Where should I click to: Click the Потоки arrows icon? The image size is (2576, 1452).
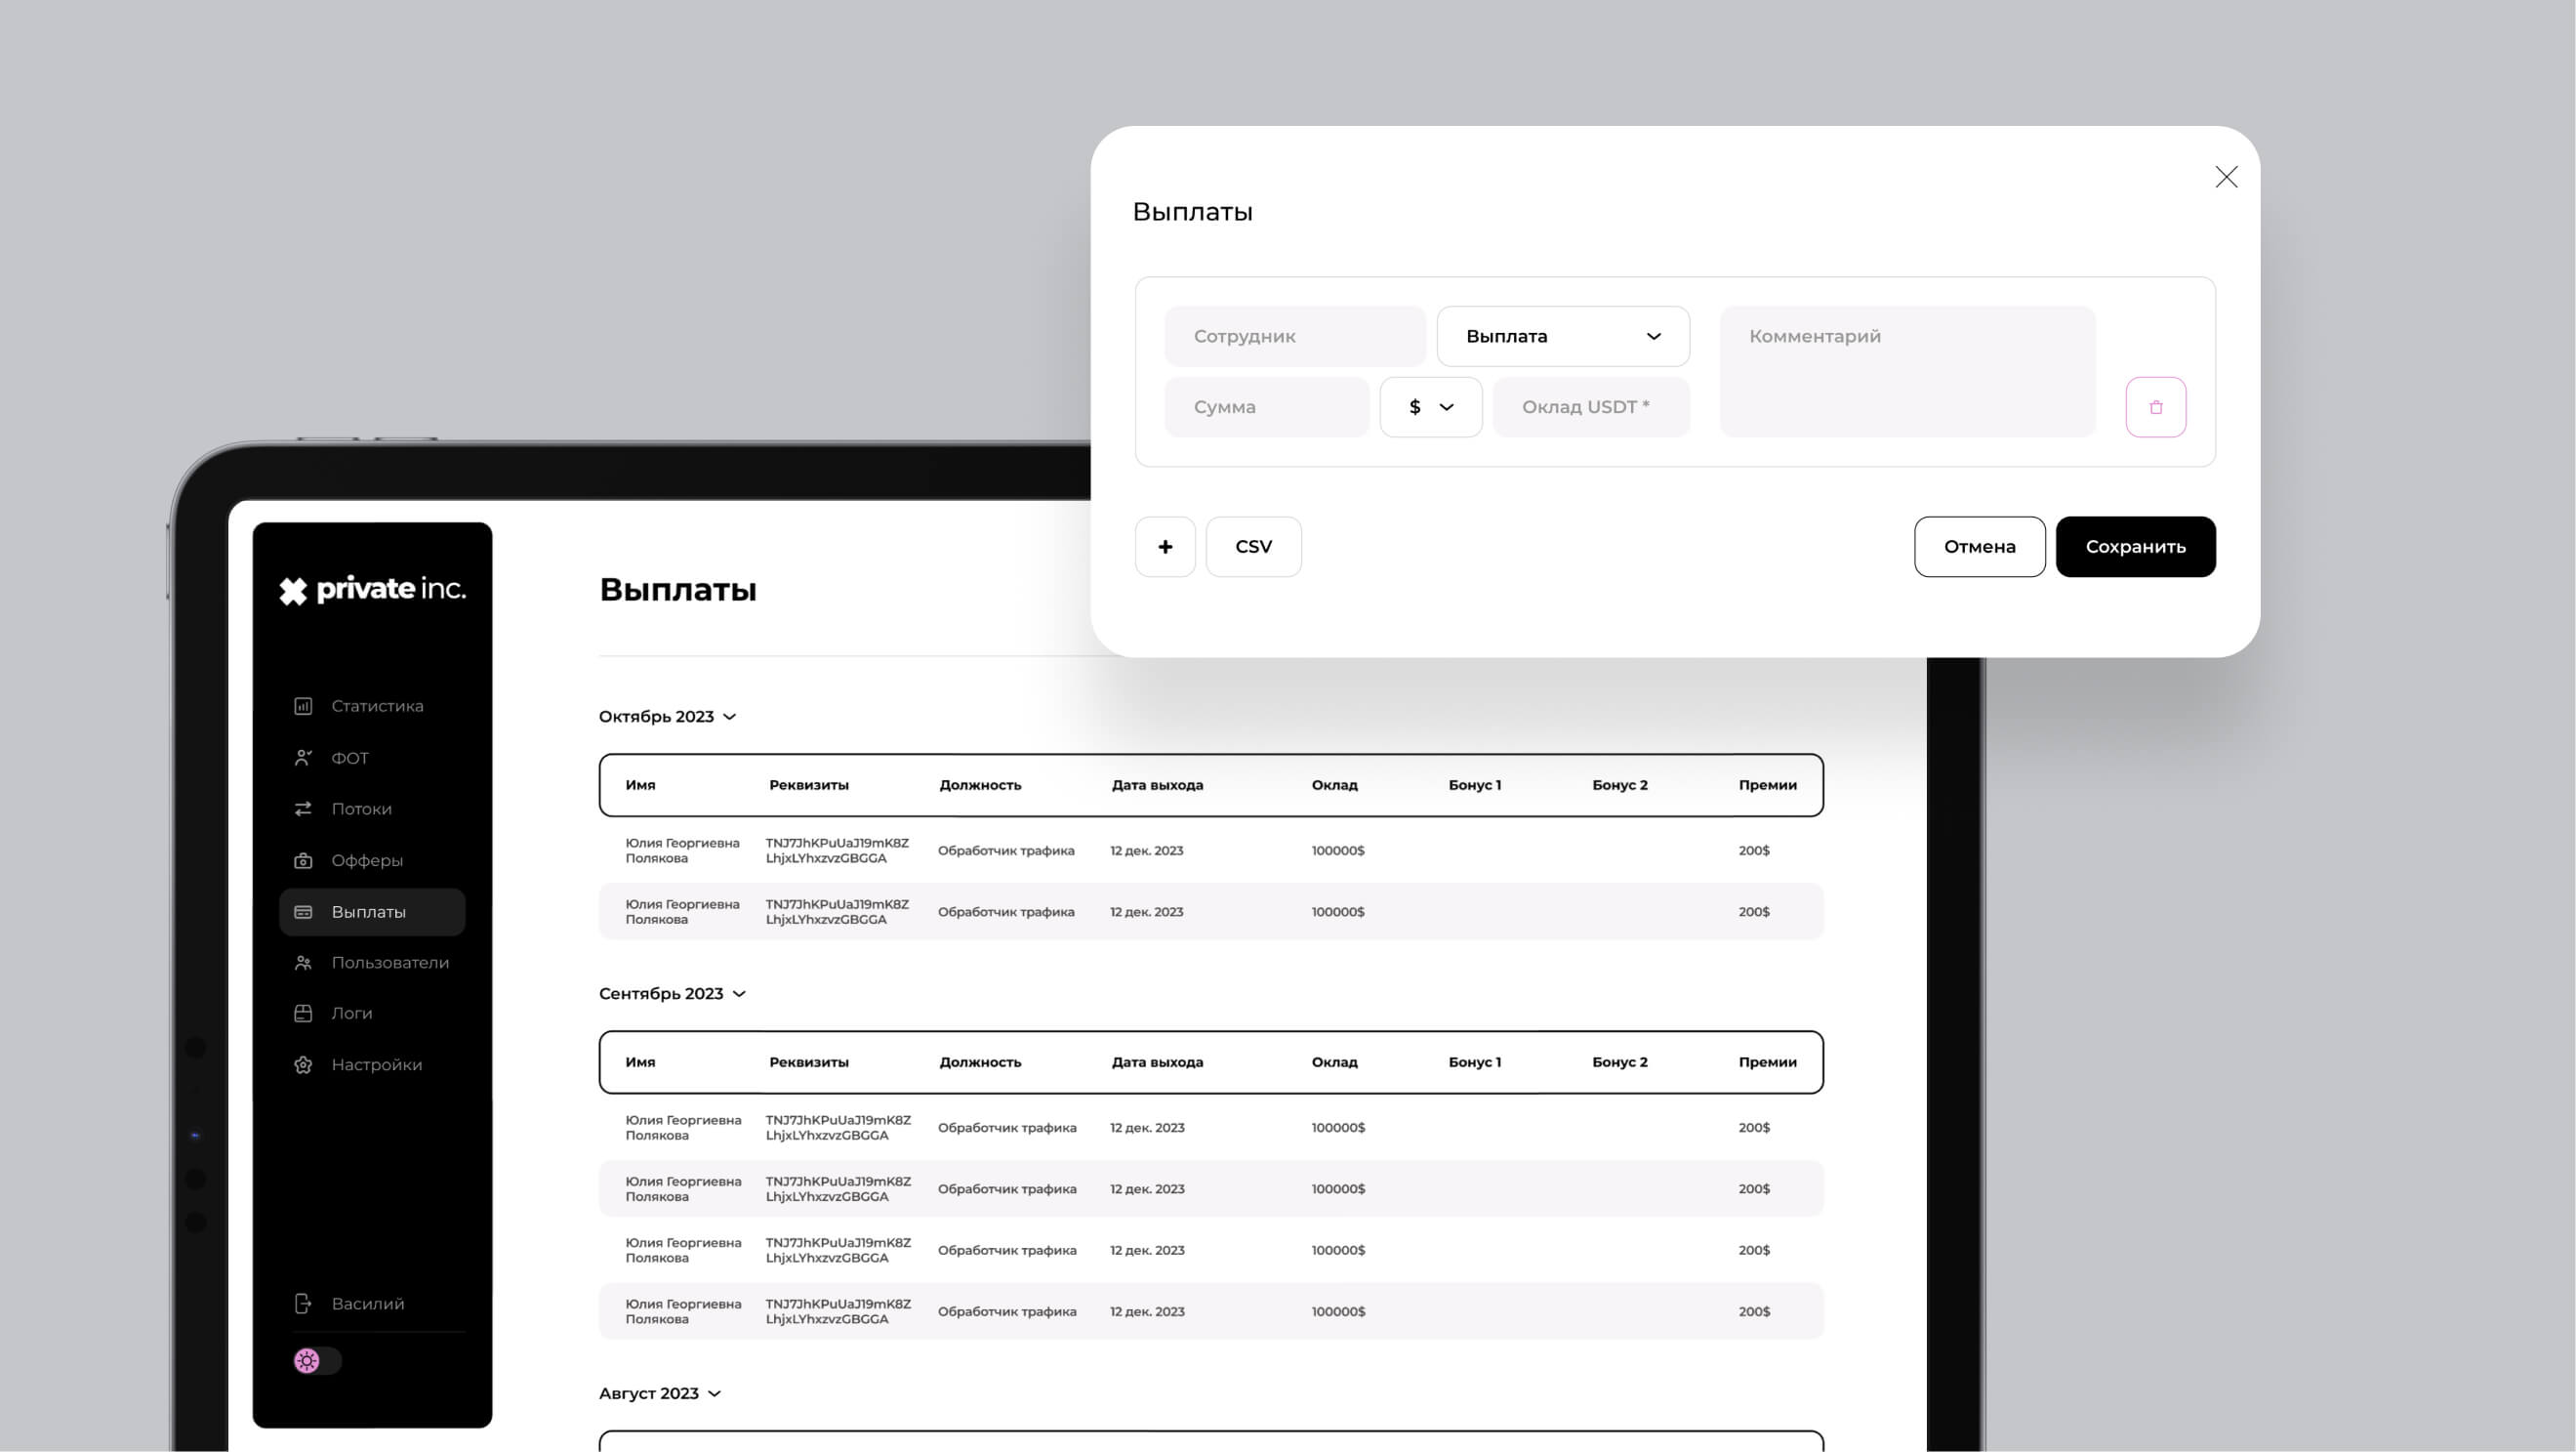coord(303,809)
